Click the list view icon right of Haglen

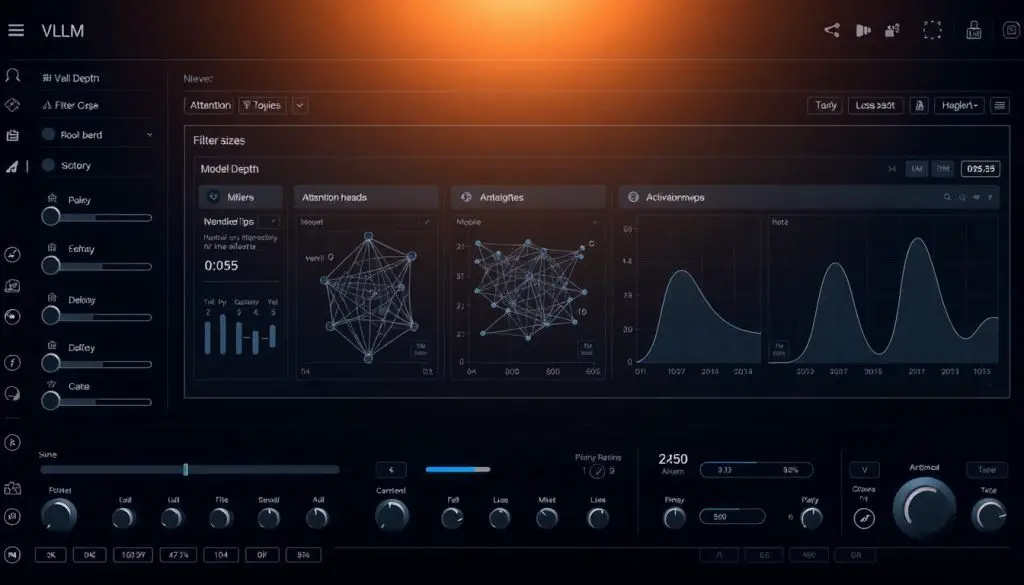coord(1000,105)
